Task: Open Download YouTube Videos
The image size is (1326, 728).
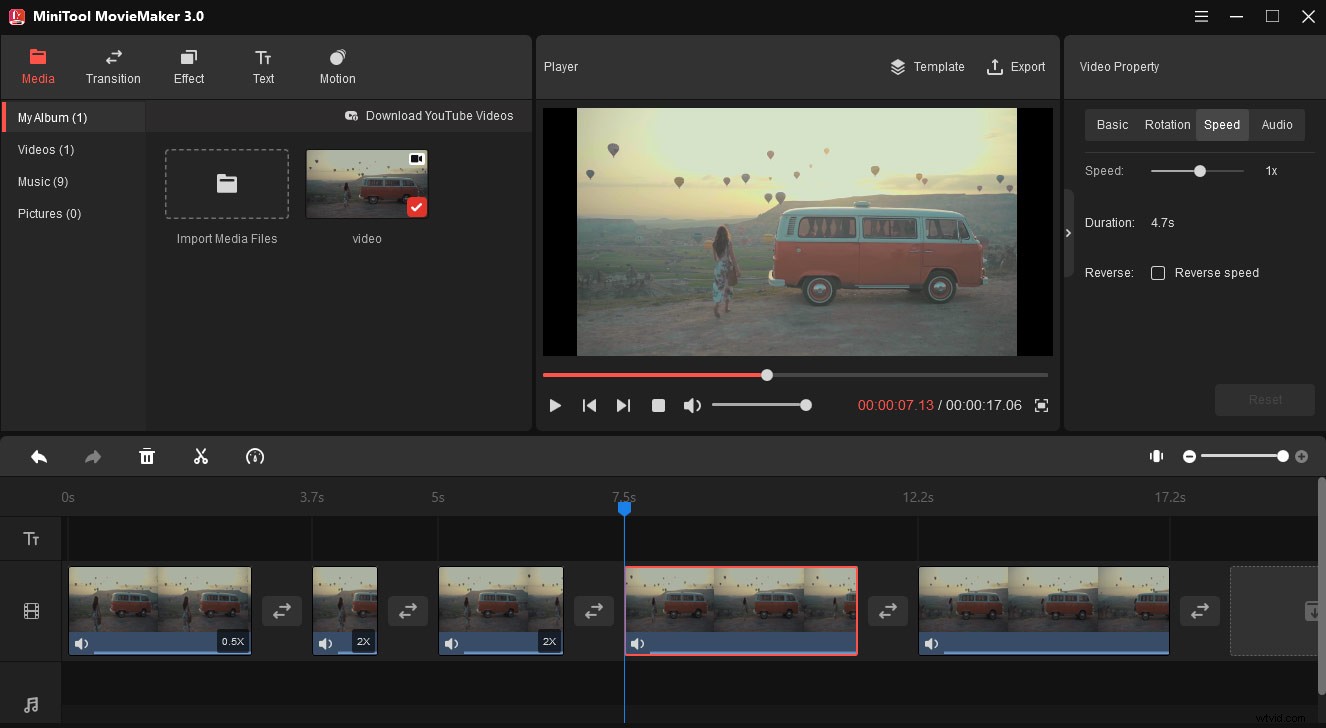Action: pyautogui.click(x=429, y=115)
